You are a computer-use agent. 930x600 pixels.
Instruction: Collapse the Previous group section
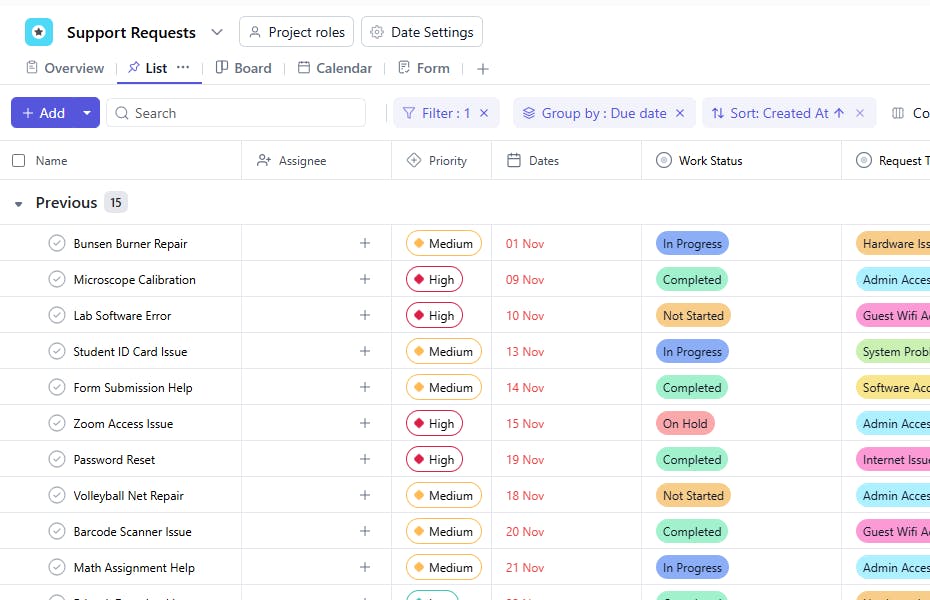click(18, 203)
